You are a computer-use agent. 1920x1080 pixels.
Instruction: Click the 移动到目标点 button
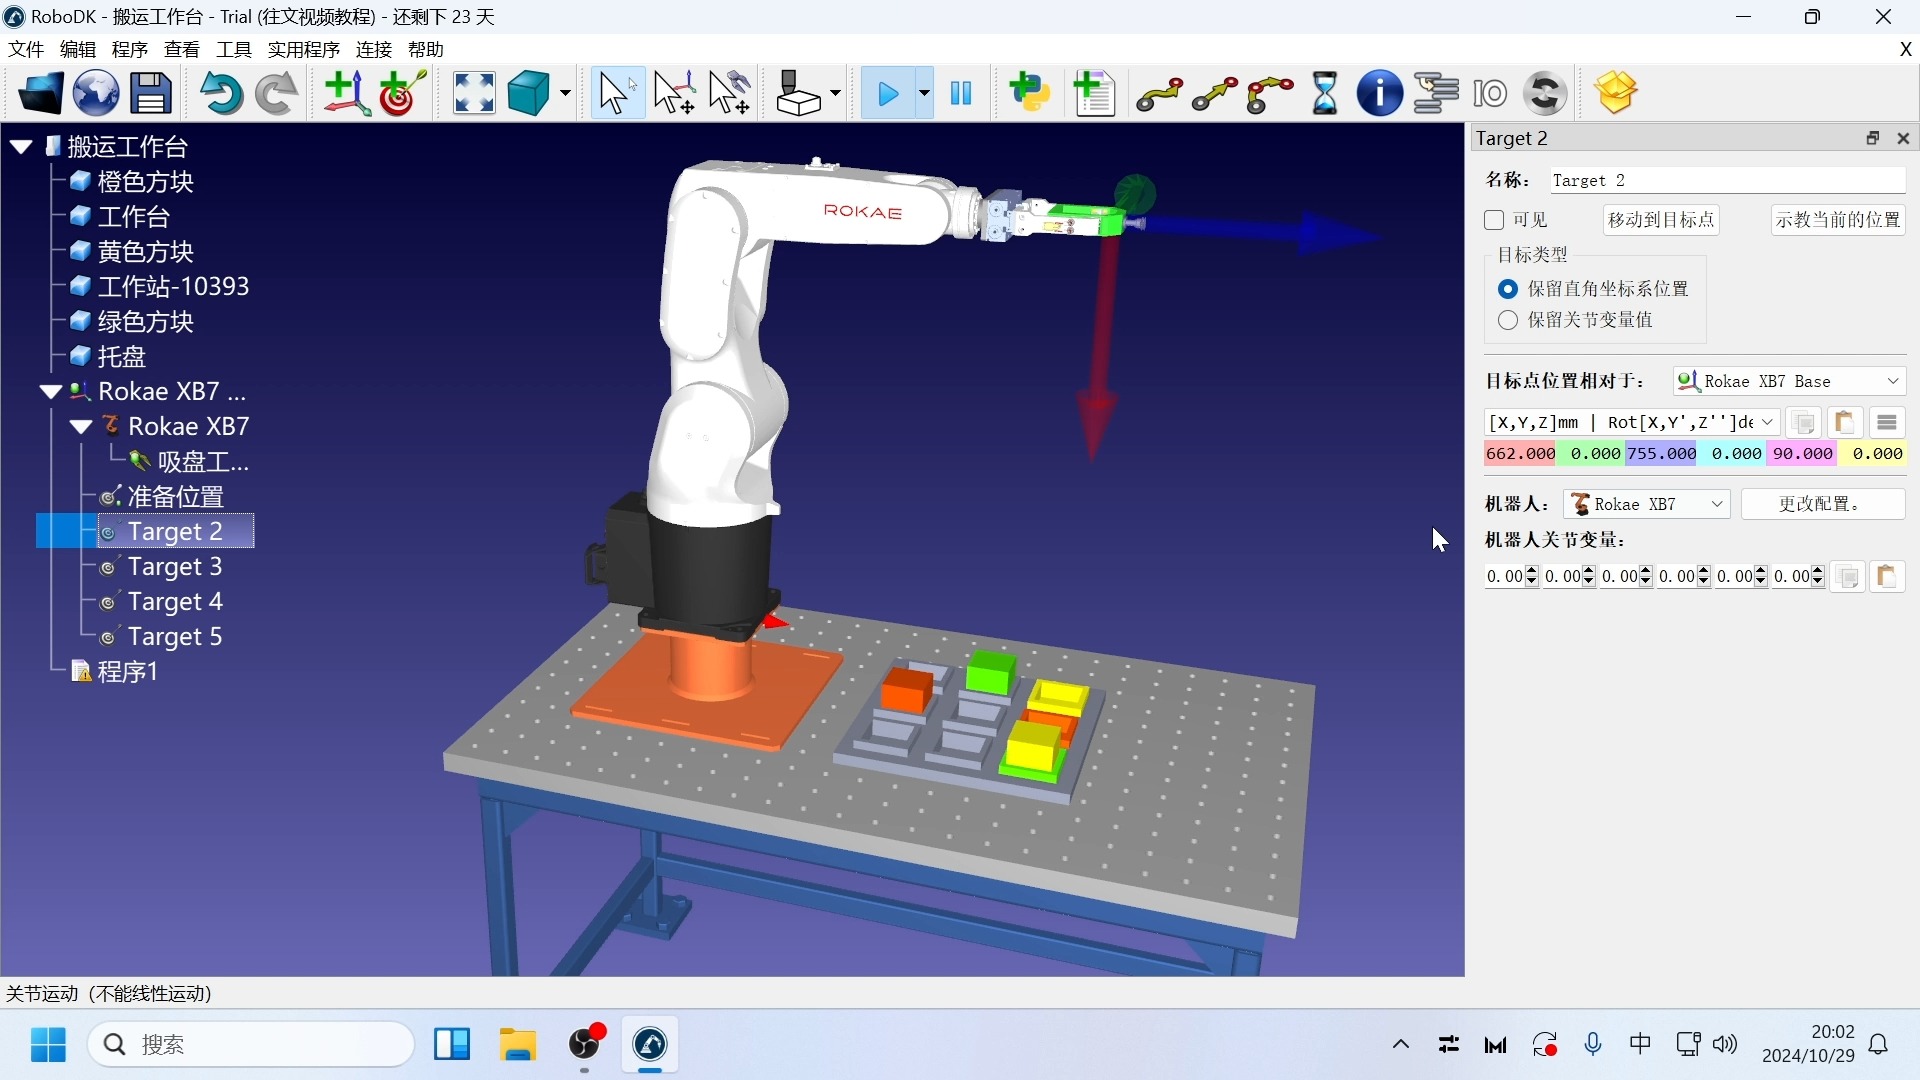[x=1661, y=220]
